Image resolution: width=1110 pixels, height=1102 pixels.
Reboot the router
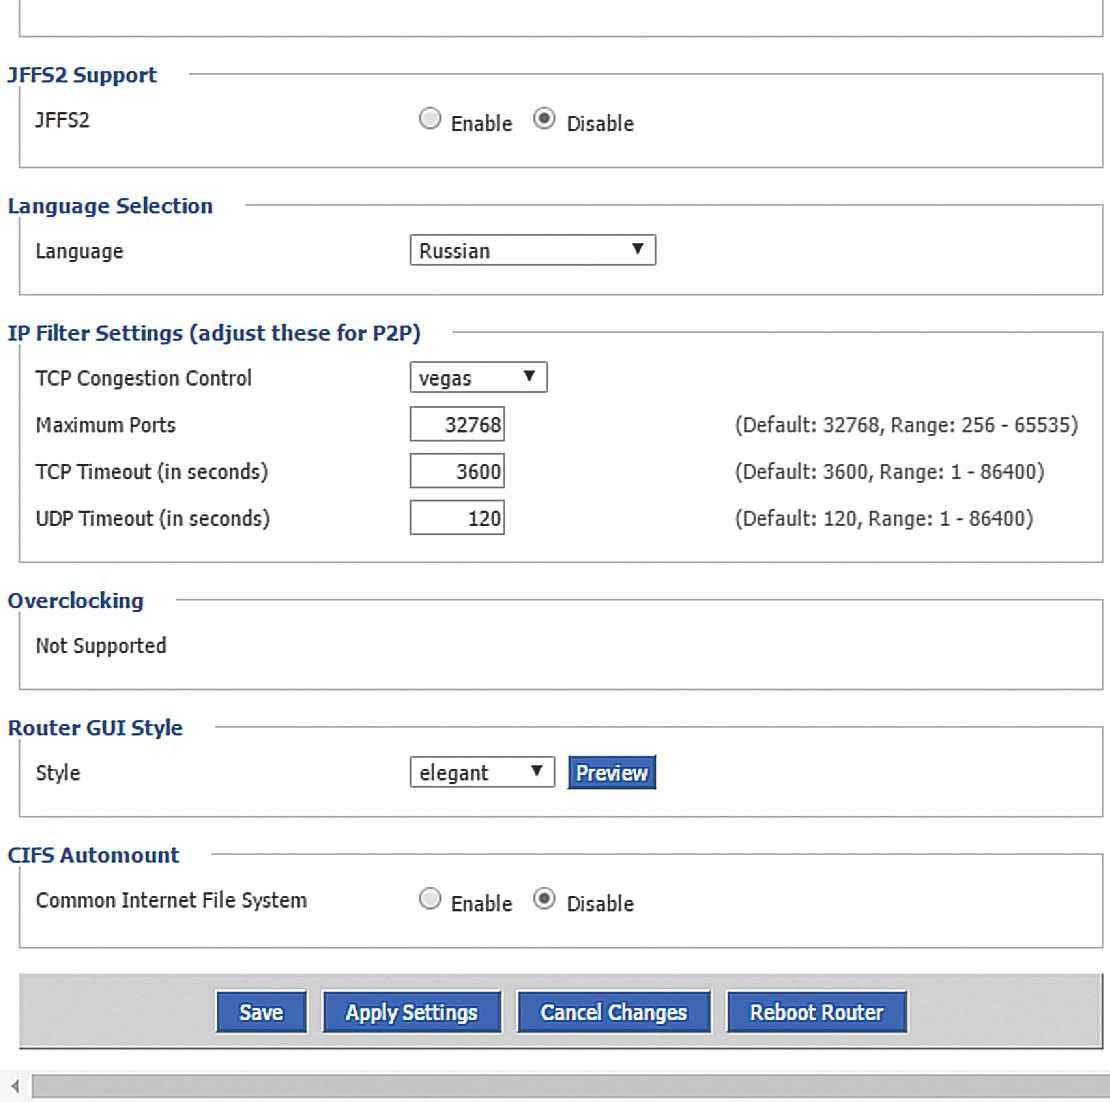[816, 1012]
